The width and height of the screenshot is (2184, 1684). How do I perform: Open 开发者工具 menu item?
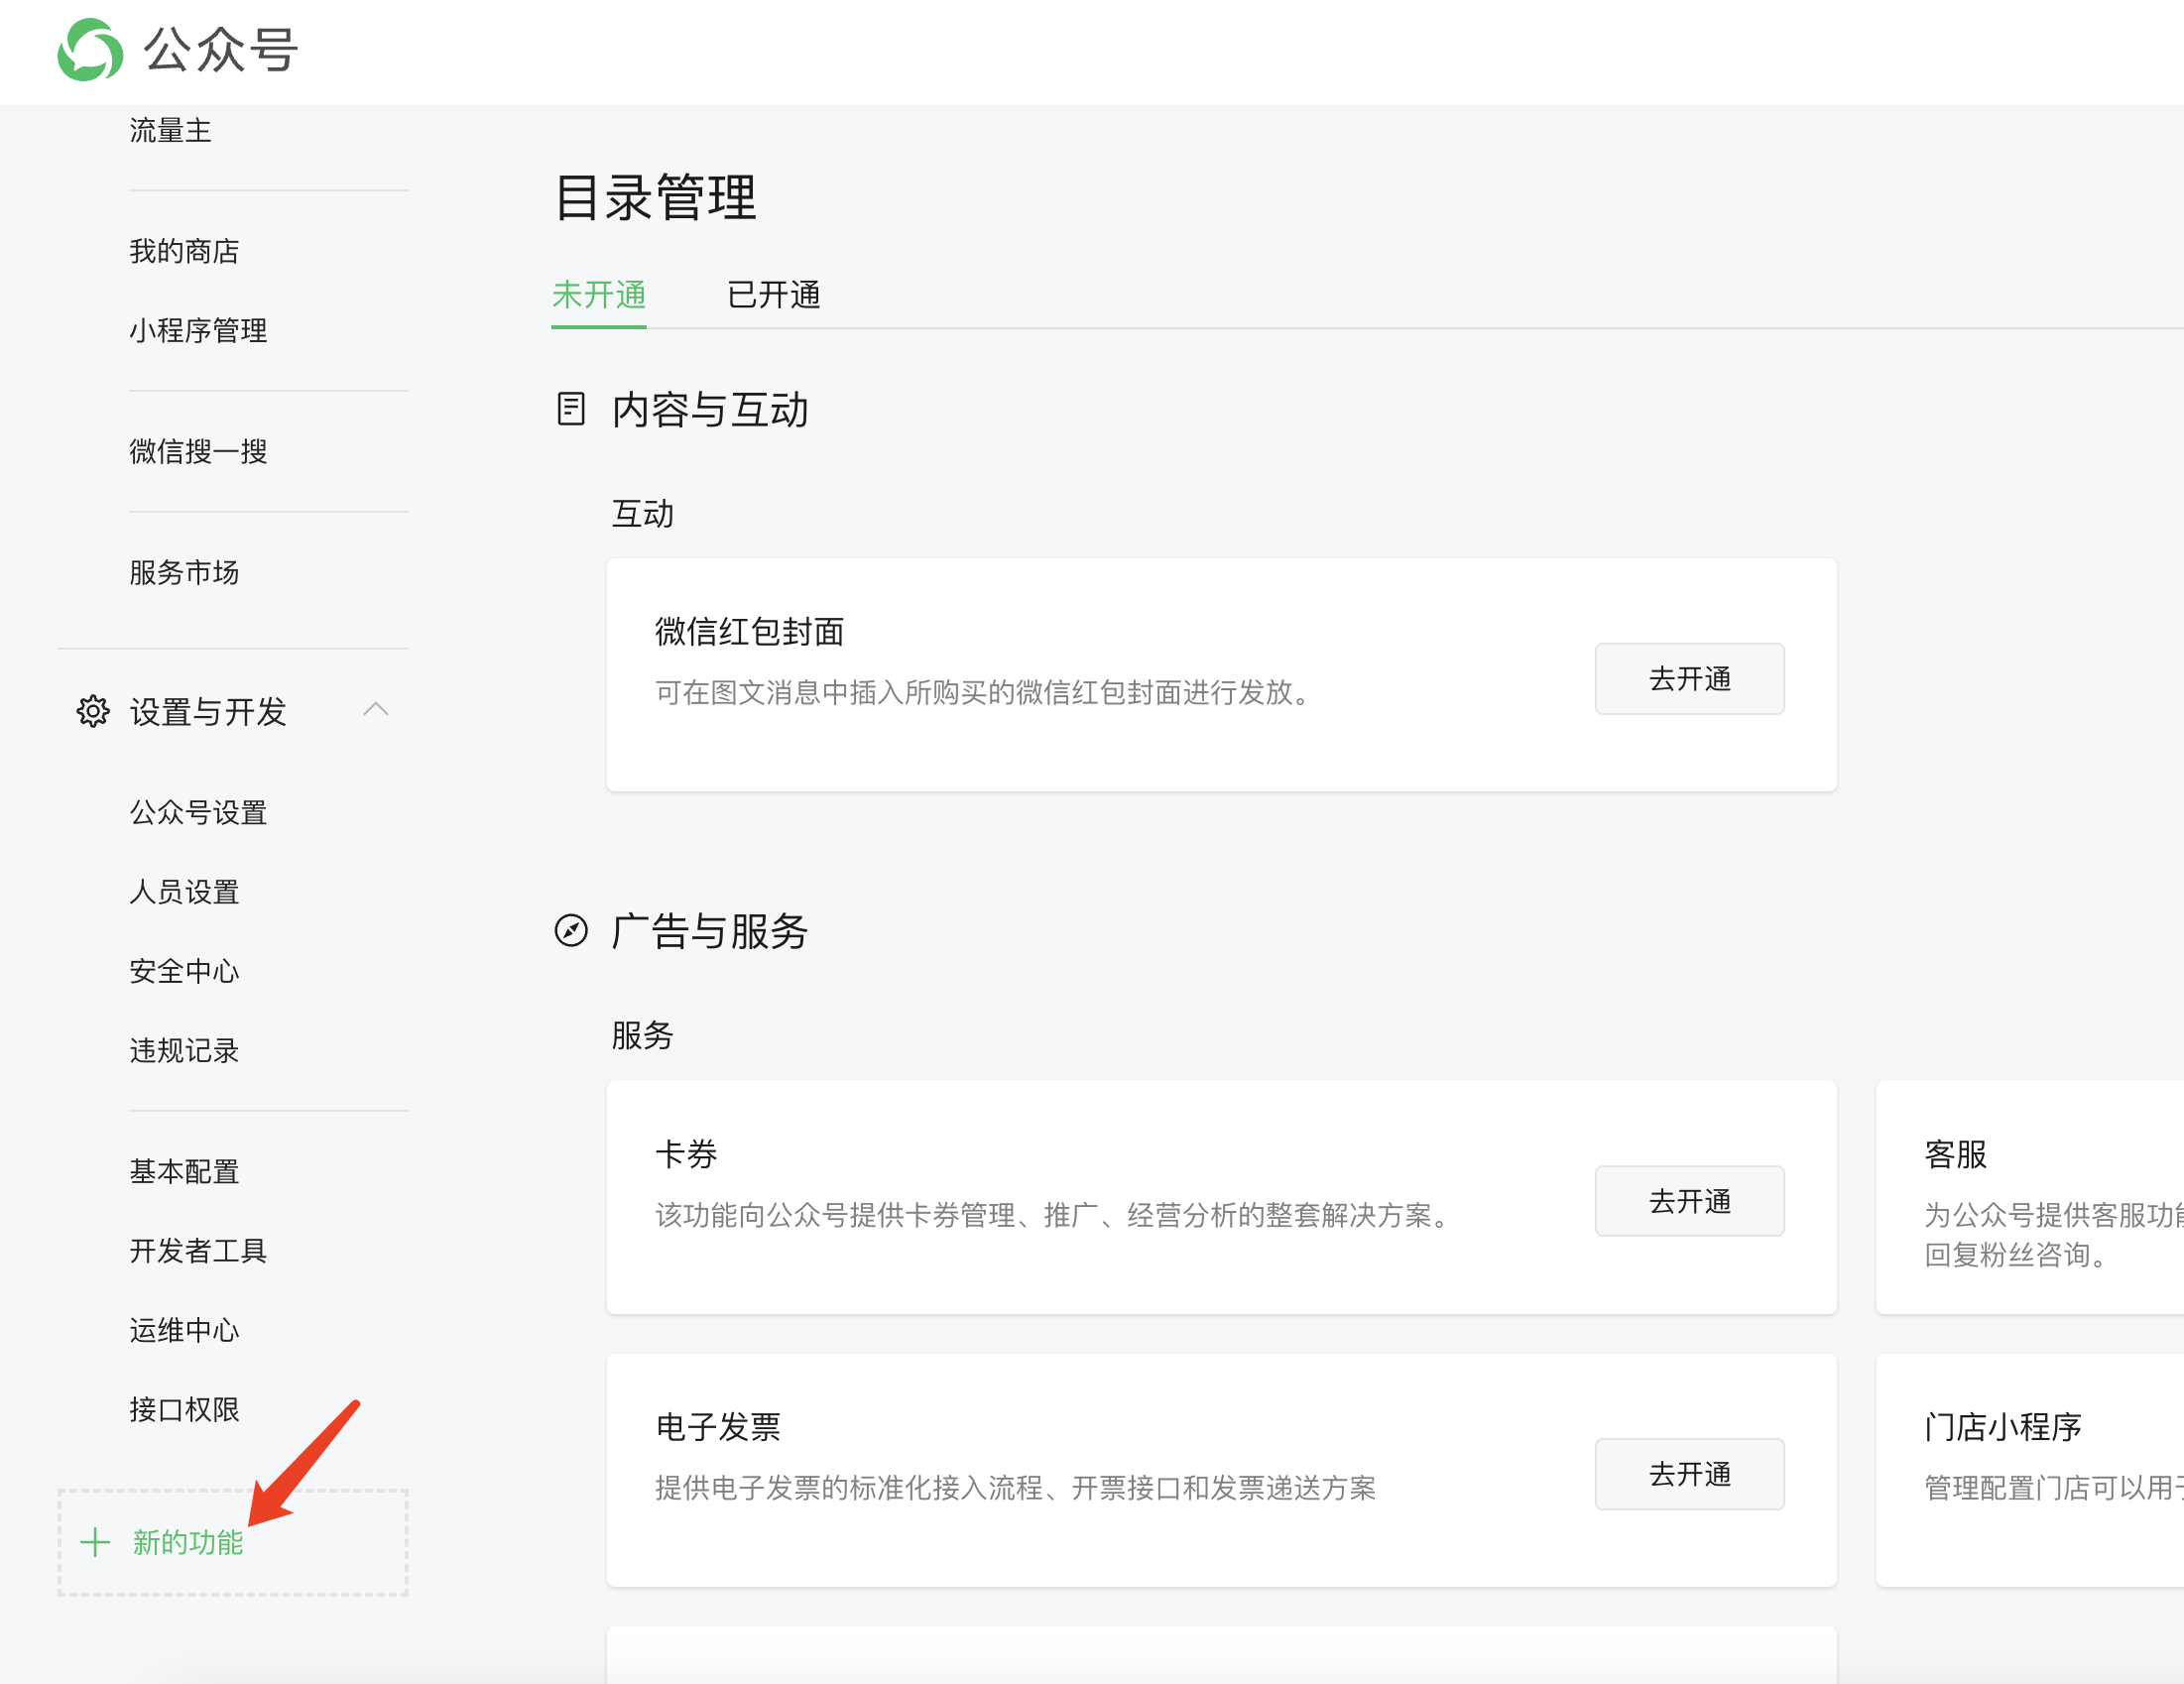pyautogui.click(x=198, y=1250)
